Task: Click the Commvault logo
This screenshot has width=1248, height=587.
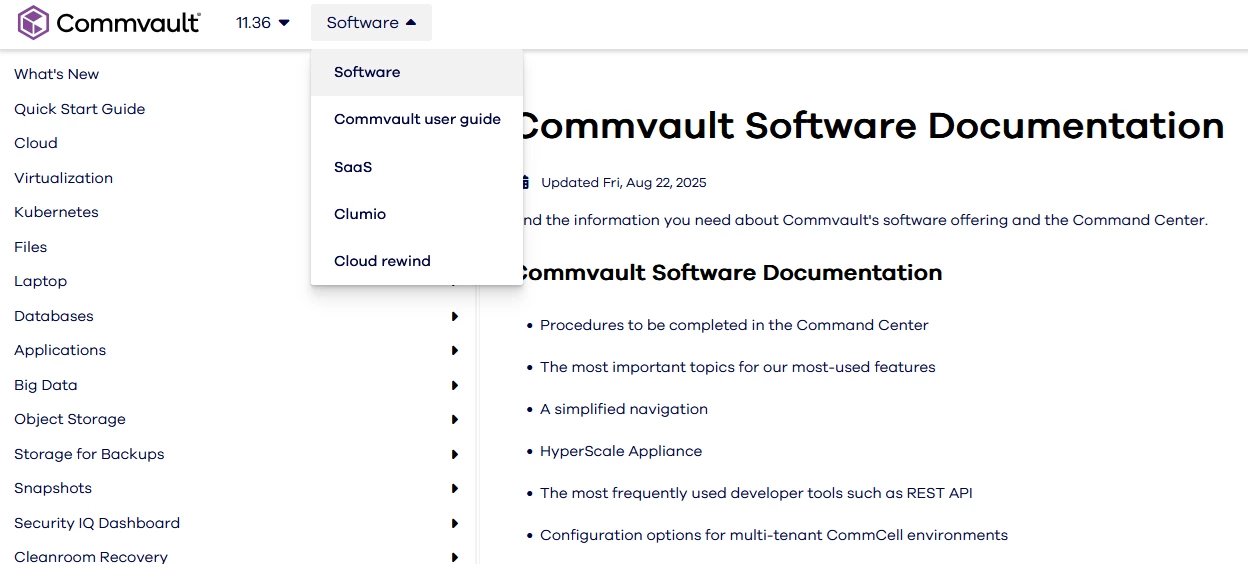Action: click(x=109, y=22)
